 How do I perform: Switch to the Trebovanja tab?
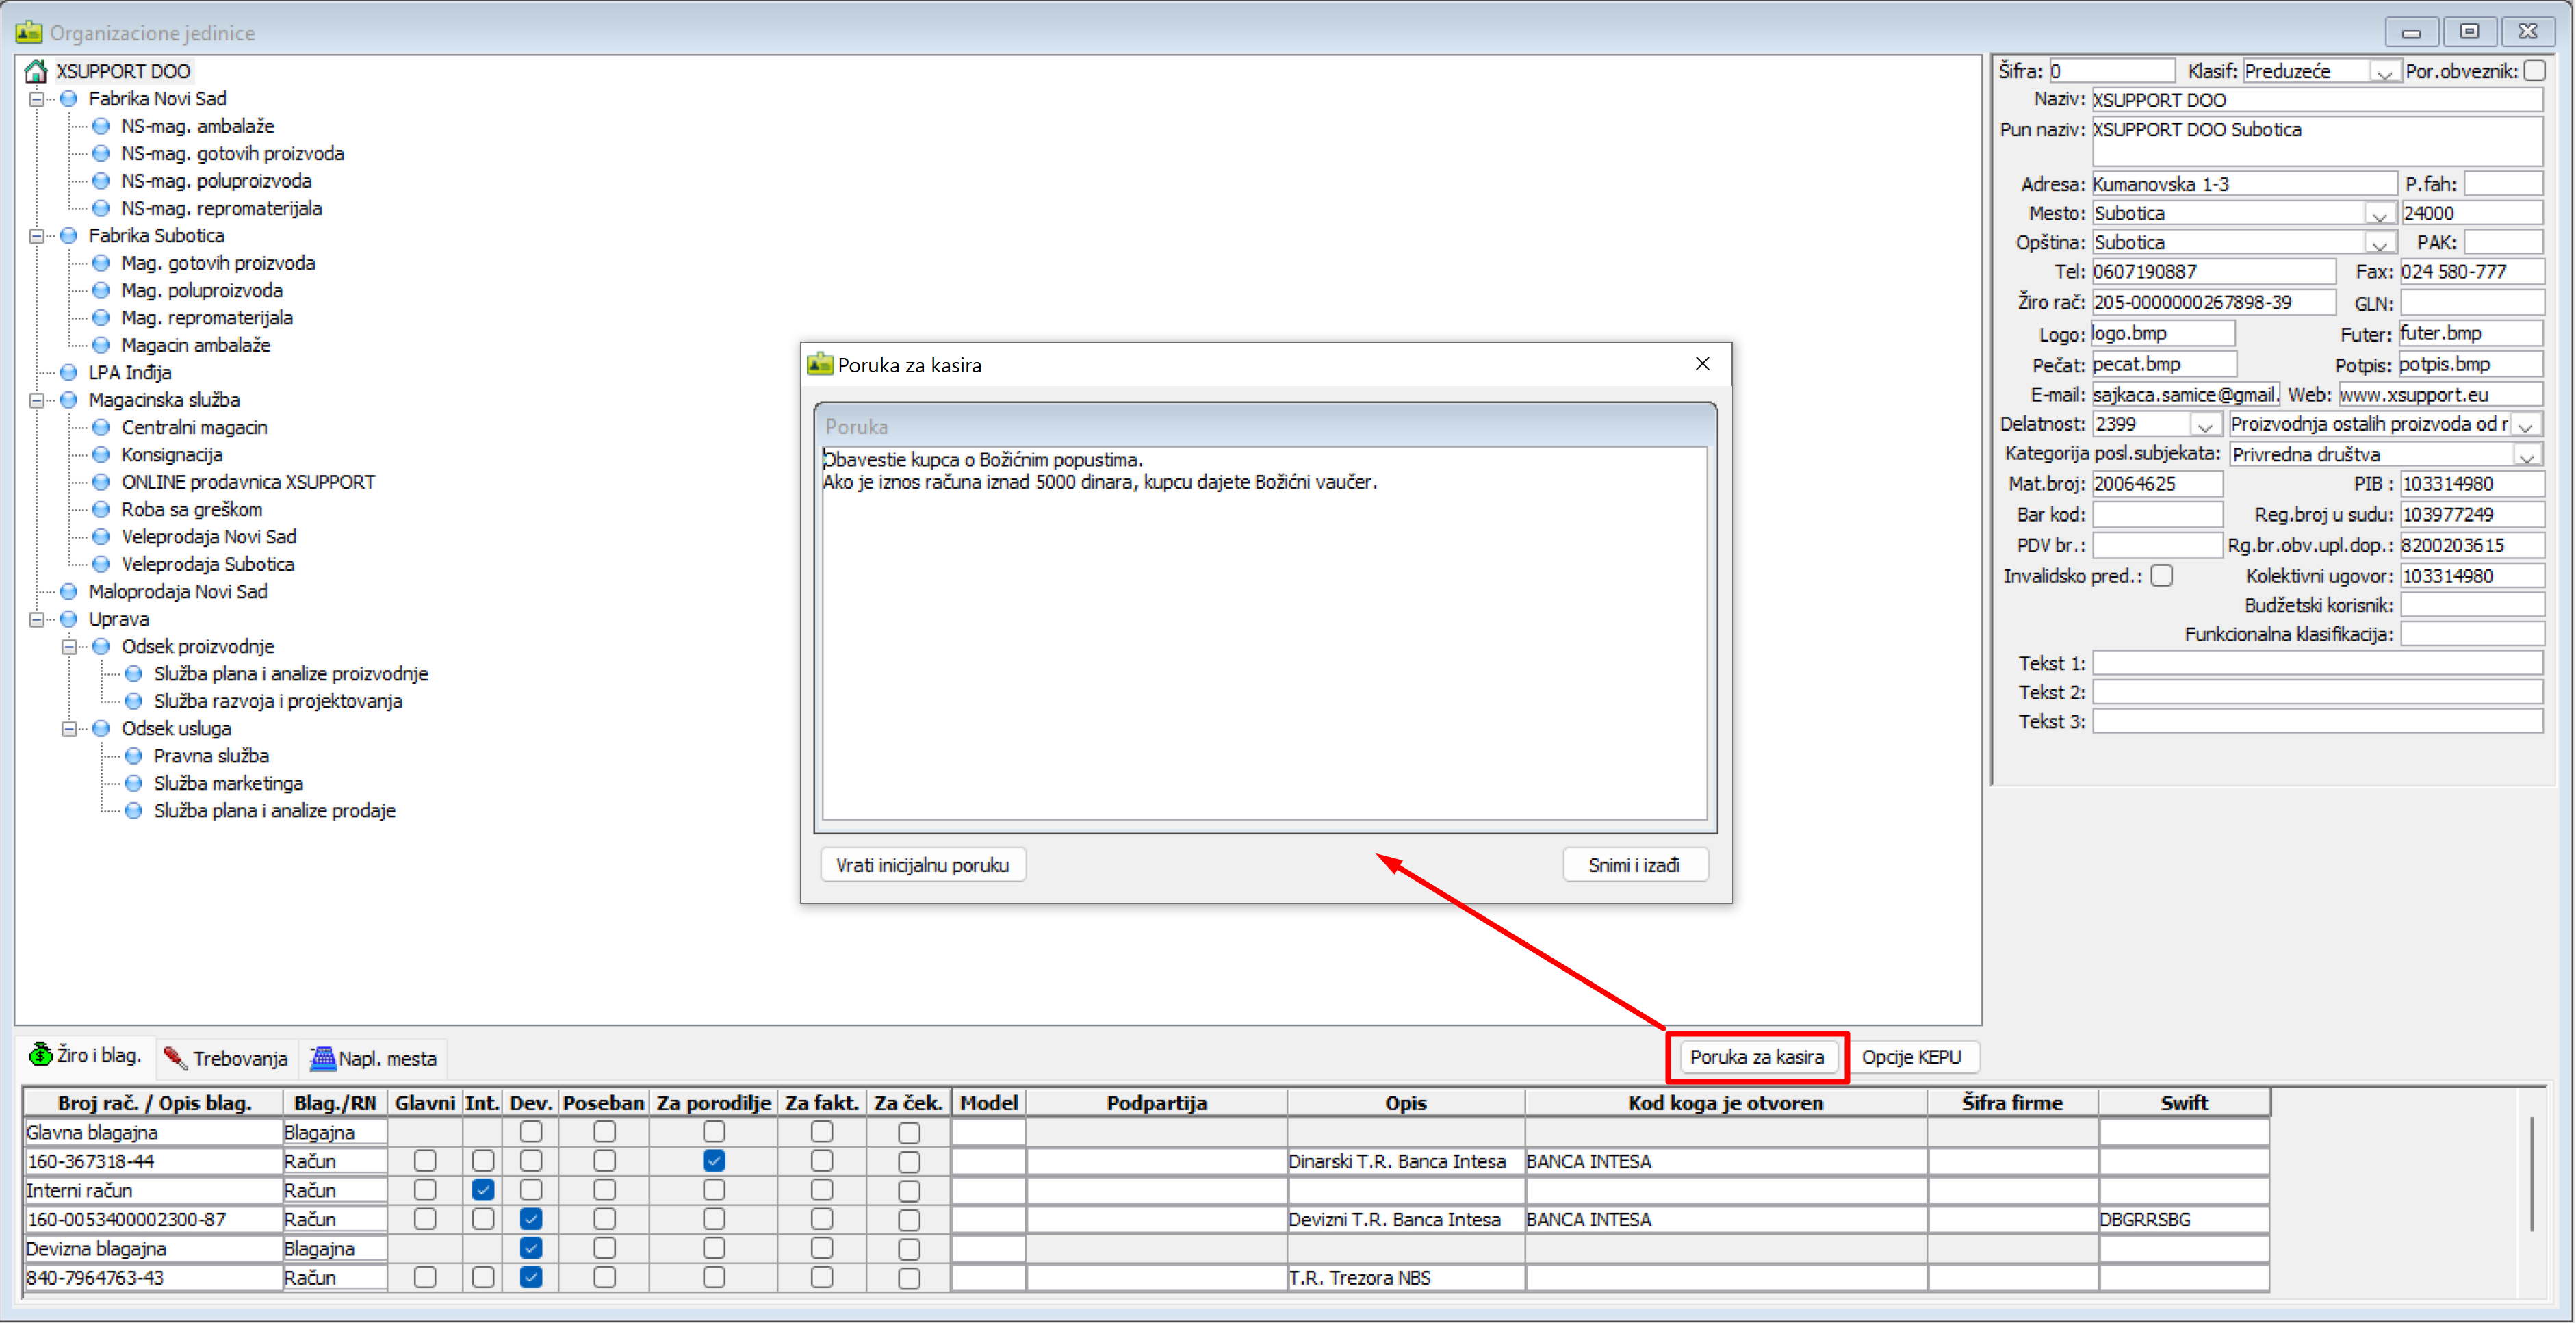[226, 1058]
